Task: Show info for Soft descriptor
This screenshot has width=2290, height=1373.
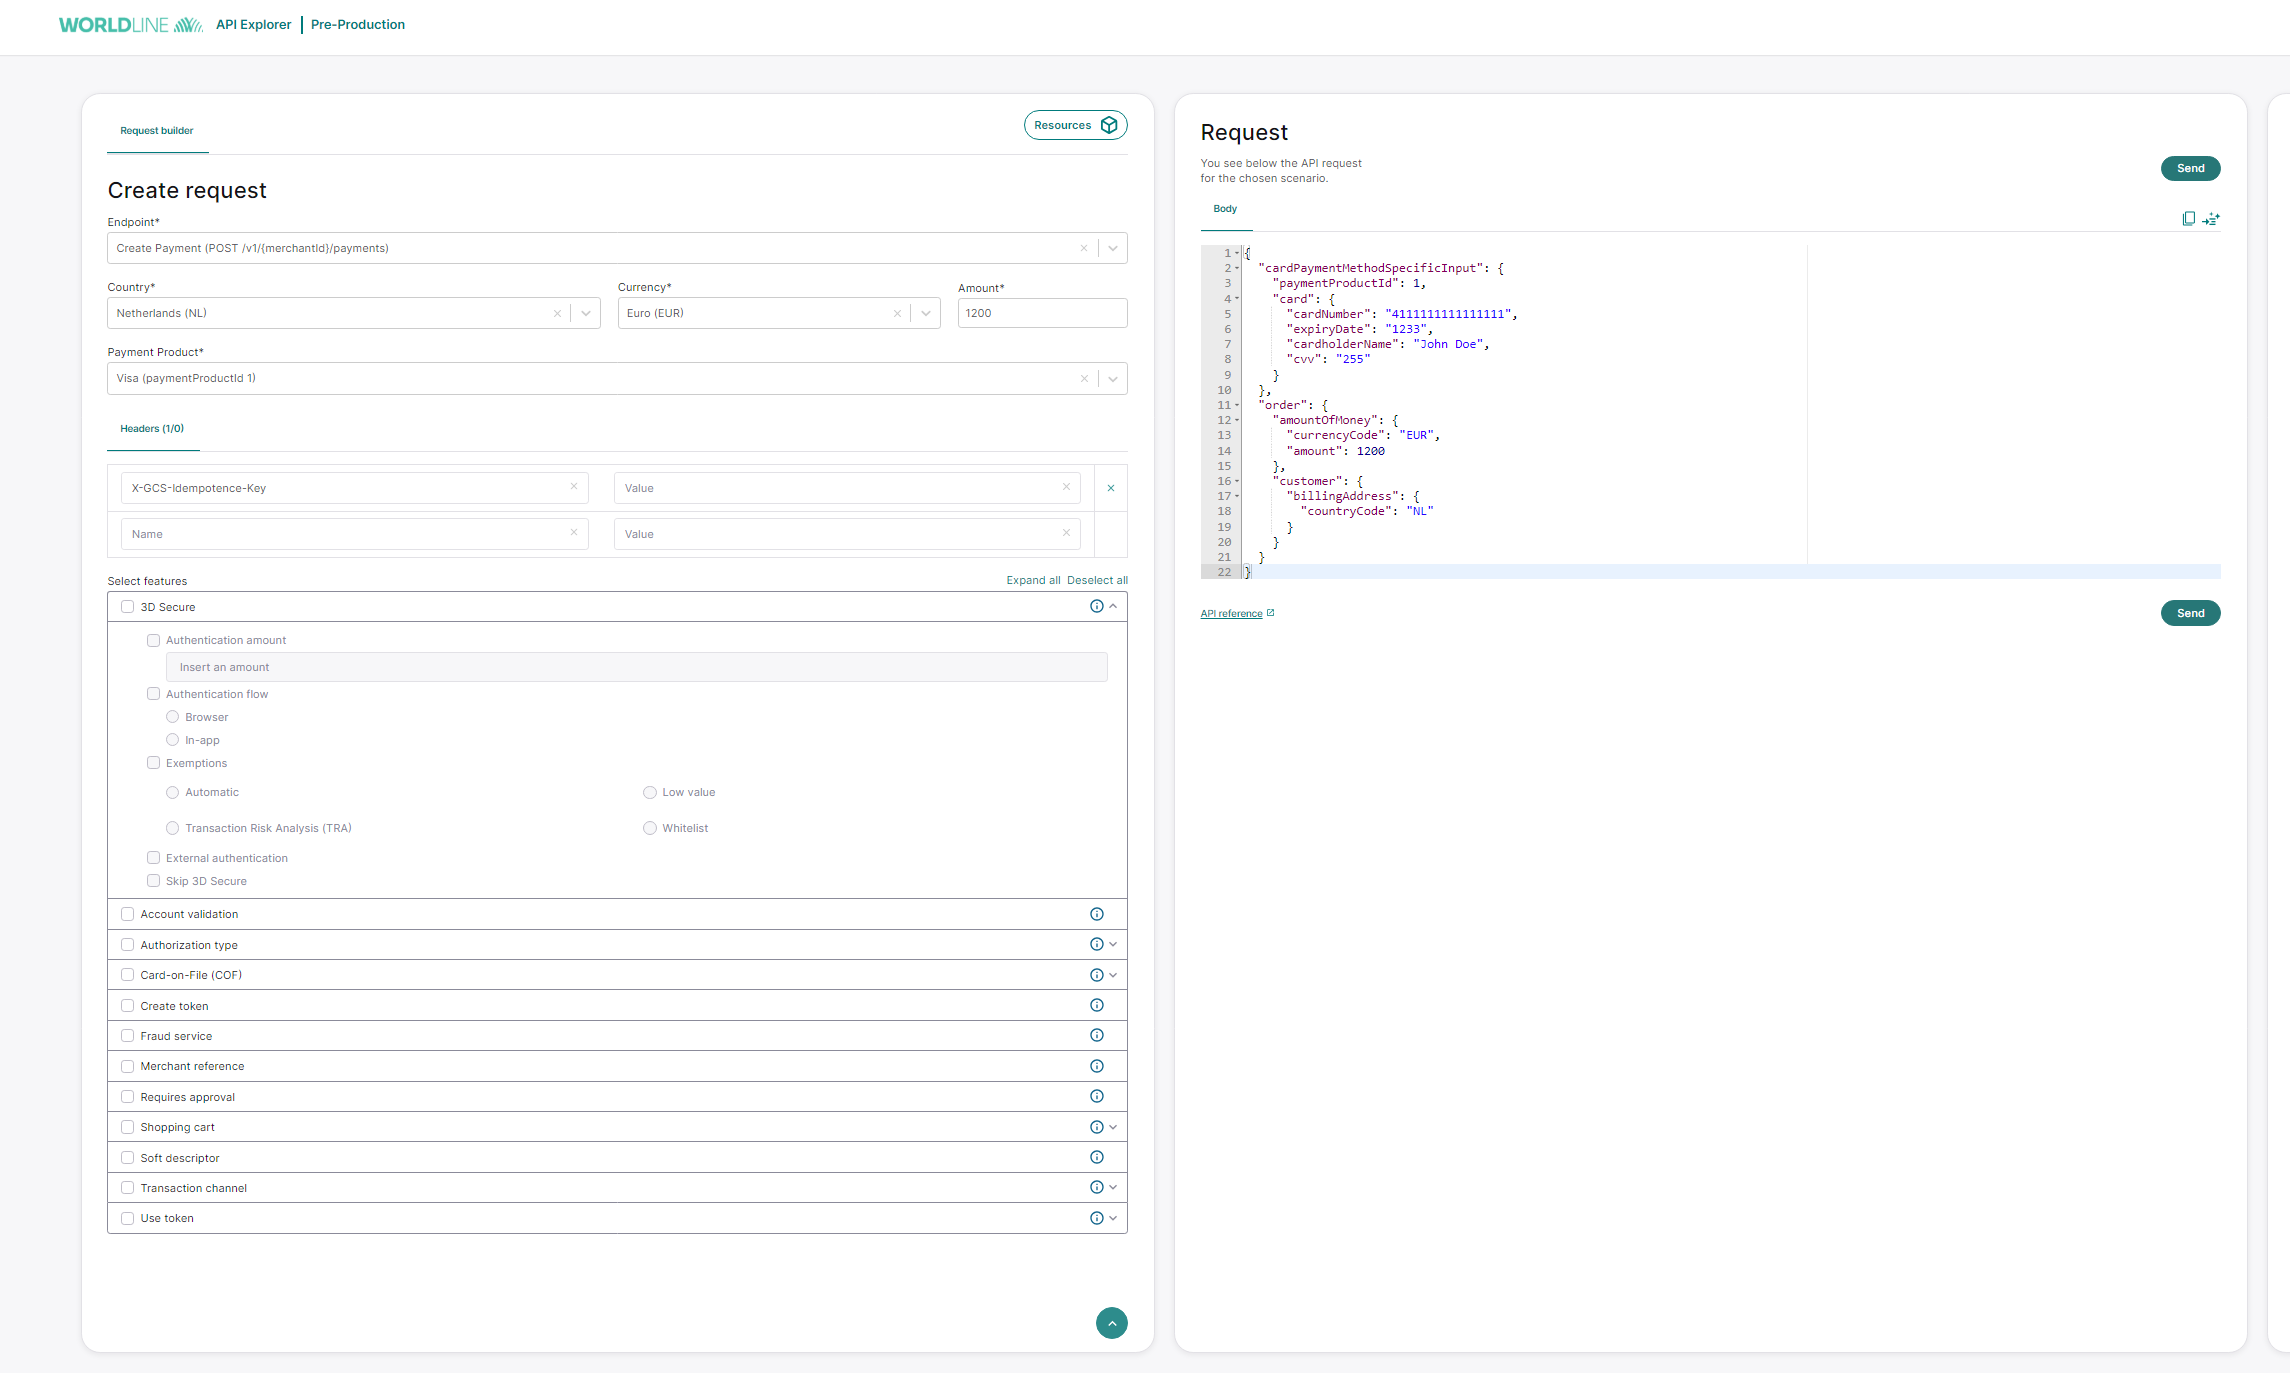Action: [x=1097, y=1157]
